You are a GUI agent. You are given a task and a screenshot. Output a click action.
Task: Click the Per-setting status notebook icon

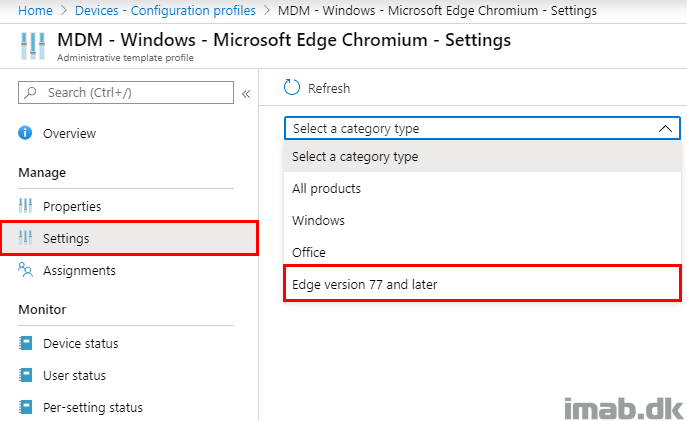(25, 407)
